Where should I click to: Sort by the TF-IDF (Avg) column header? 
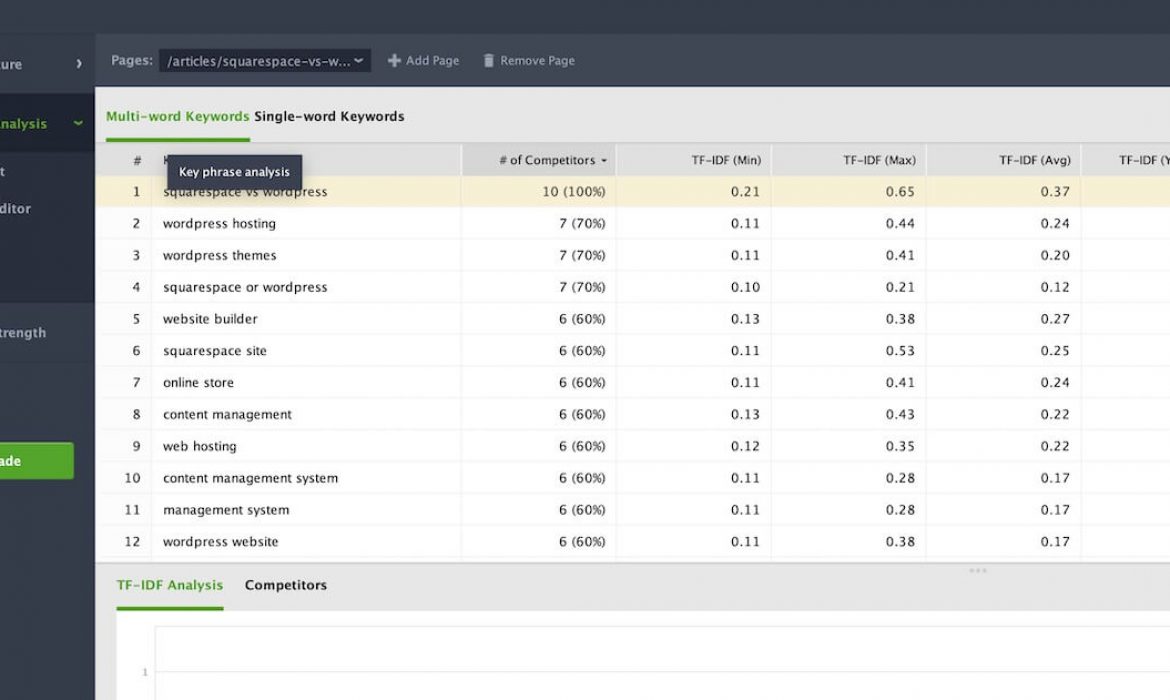click(1004, 160)
